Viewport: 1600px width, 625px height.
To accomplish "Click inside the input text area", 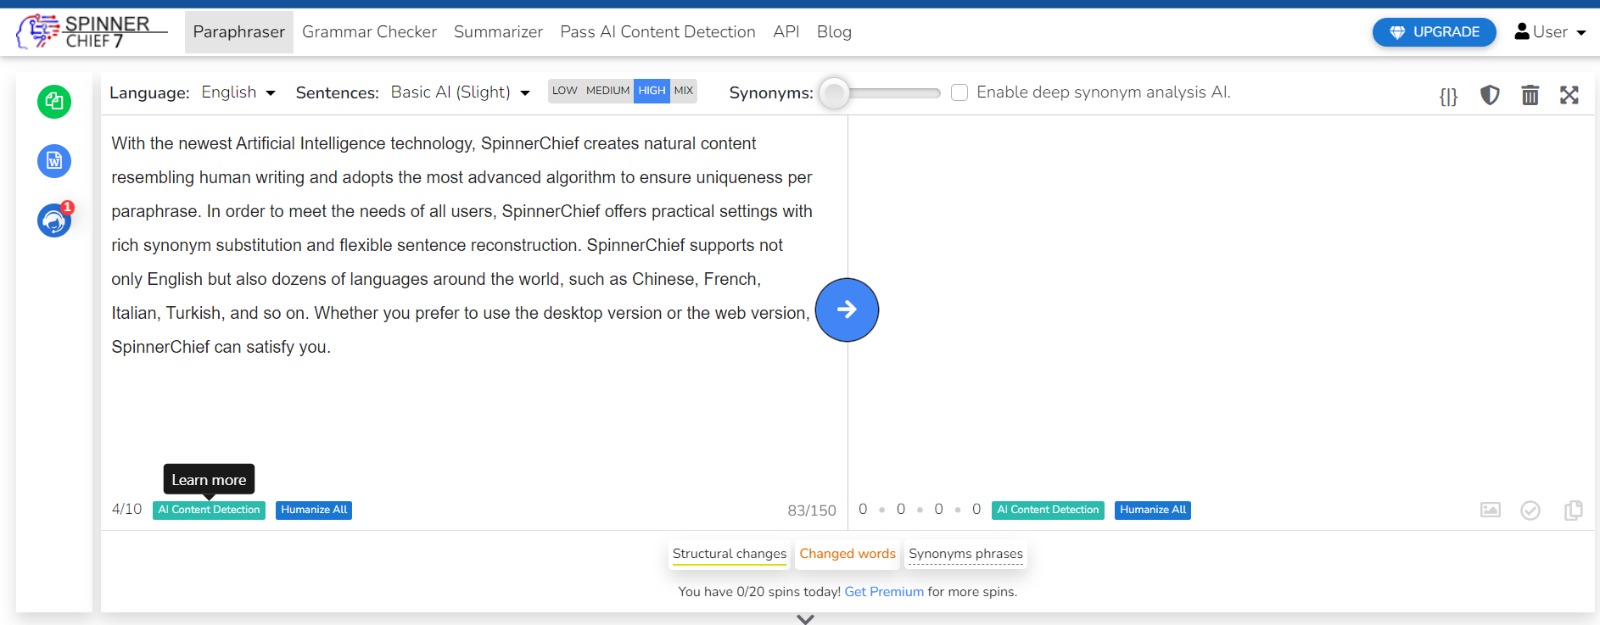I will [x=460, y=410].
